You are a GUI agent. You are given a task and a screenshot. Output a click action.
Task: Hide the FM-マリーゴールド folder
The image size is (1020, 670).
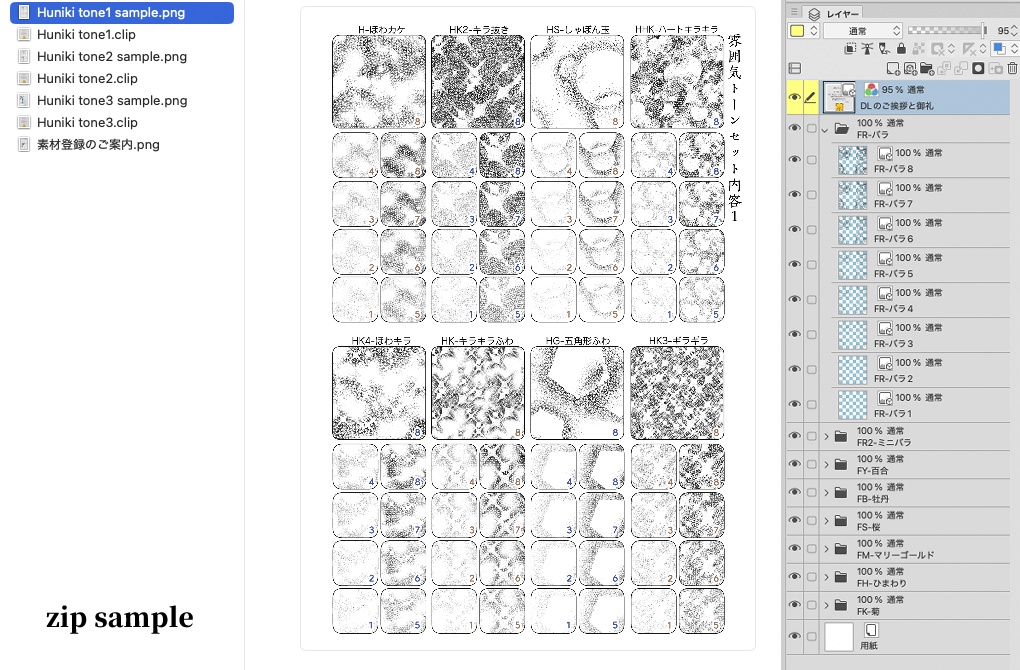794,548
